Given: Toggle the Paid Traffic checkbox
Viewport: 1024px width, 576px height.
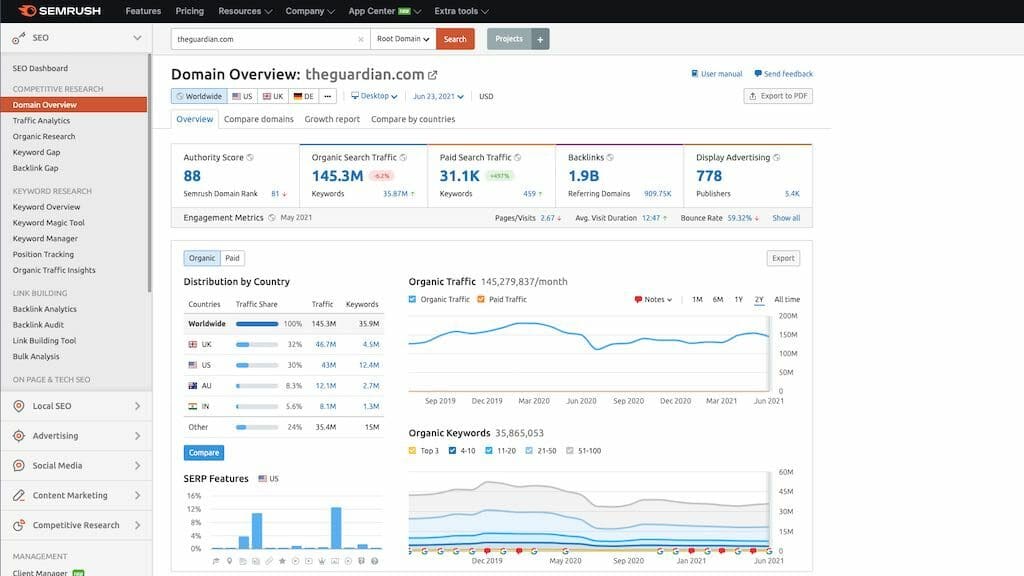Looking at the screenshot, I should coord(481,299).
